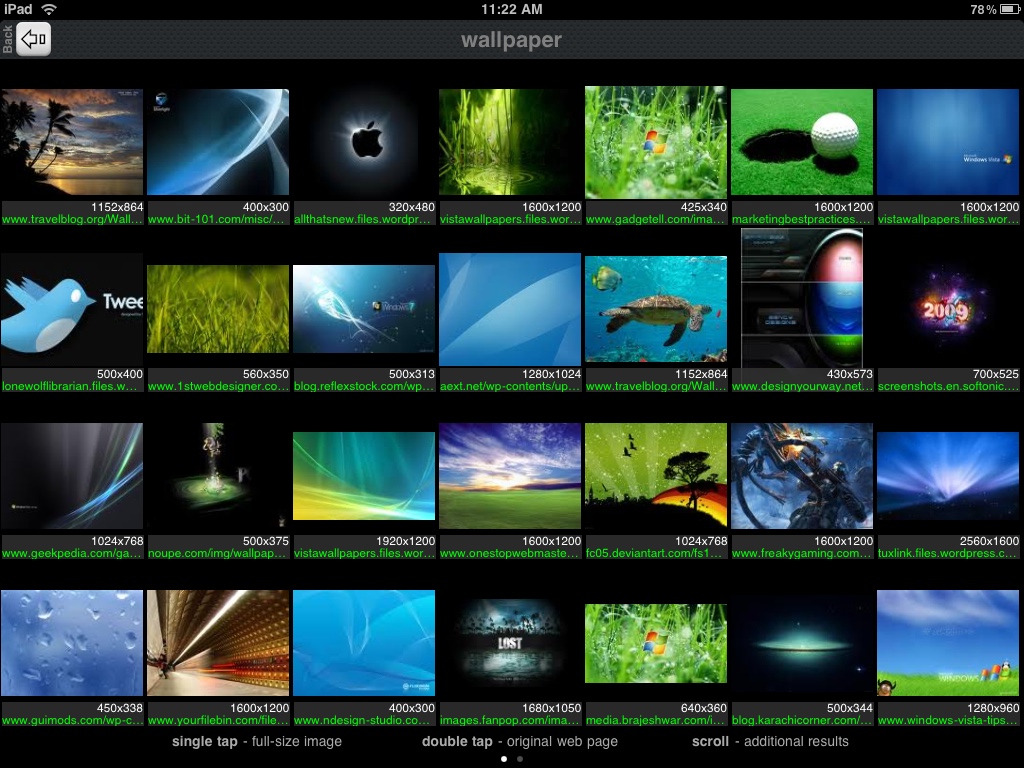
Task: Visit the fc05.deviantart.com link
Action: (655, 550)
